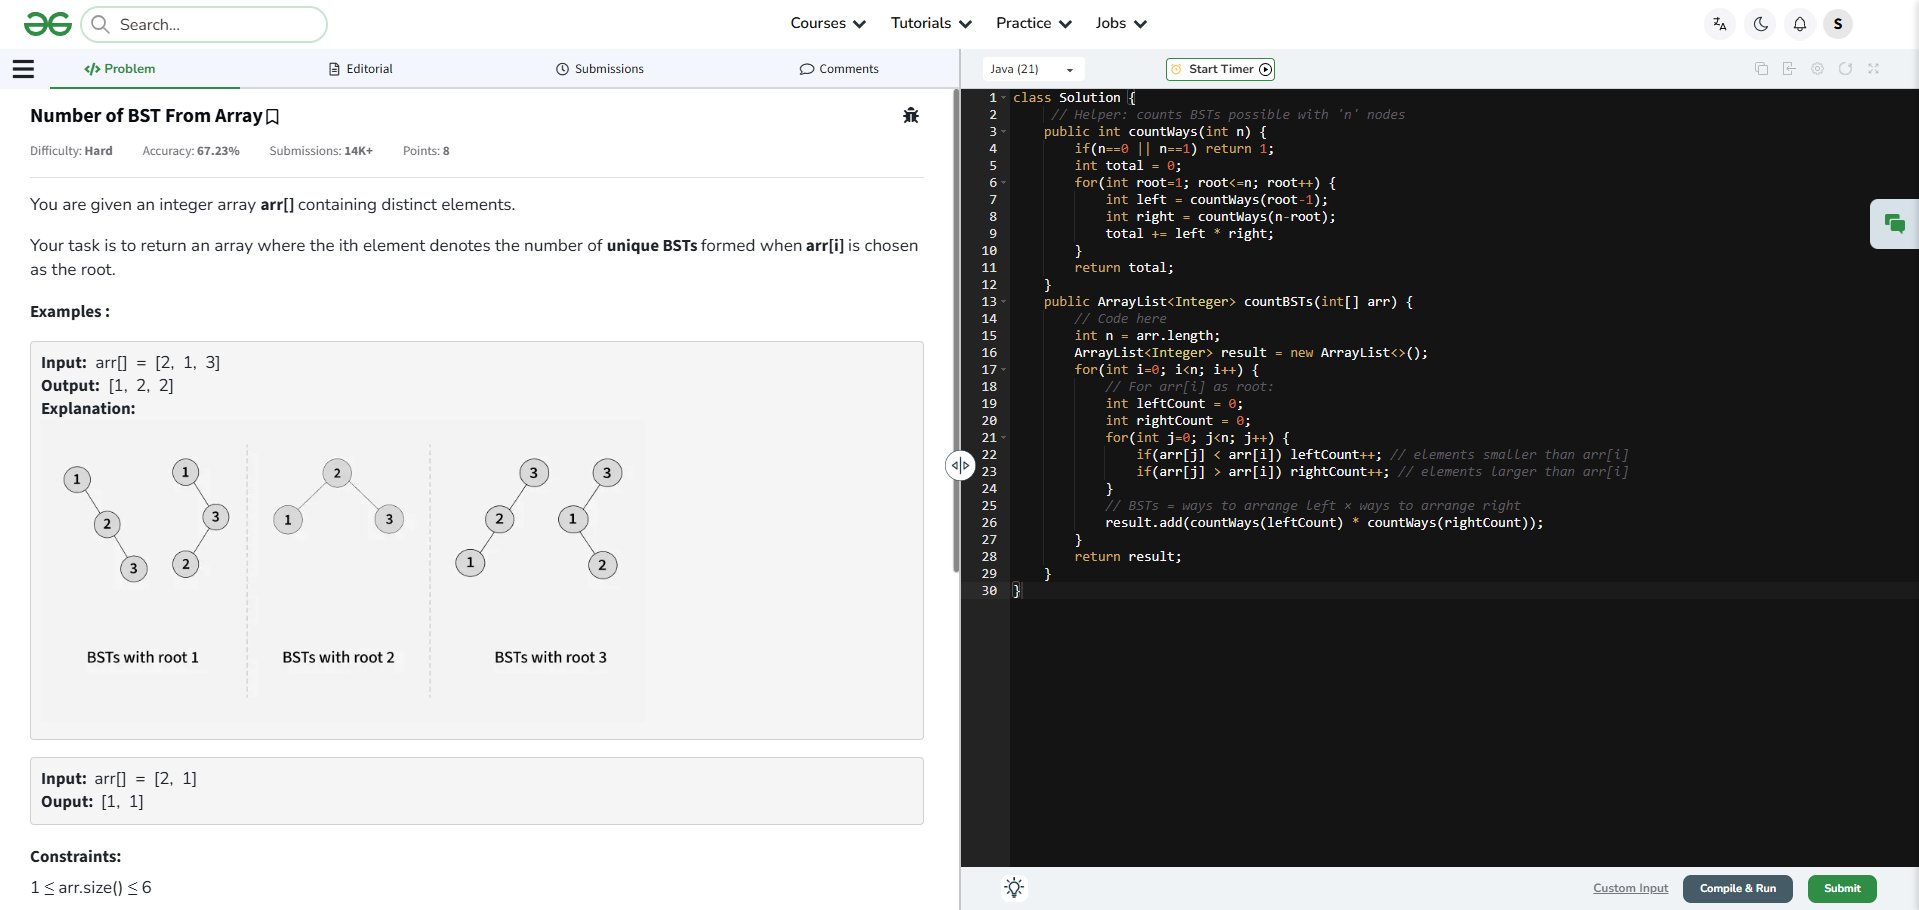Screen dimensions: 1919x910
Task: Switch to the Editorial tab
Action: [x=361, y=69]
